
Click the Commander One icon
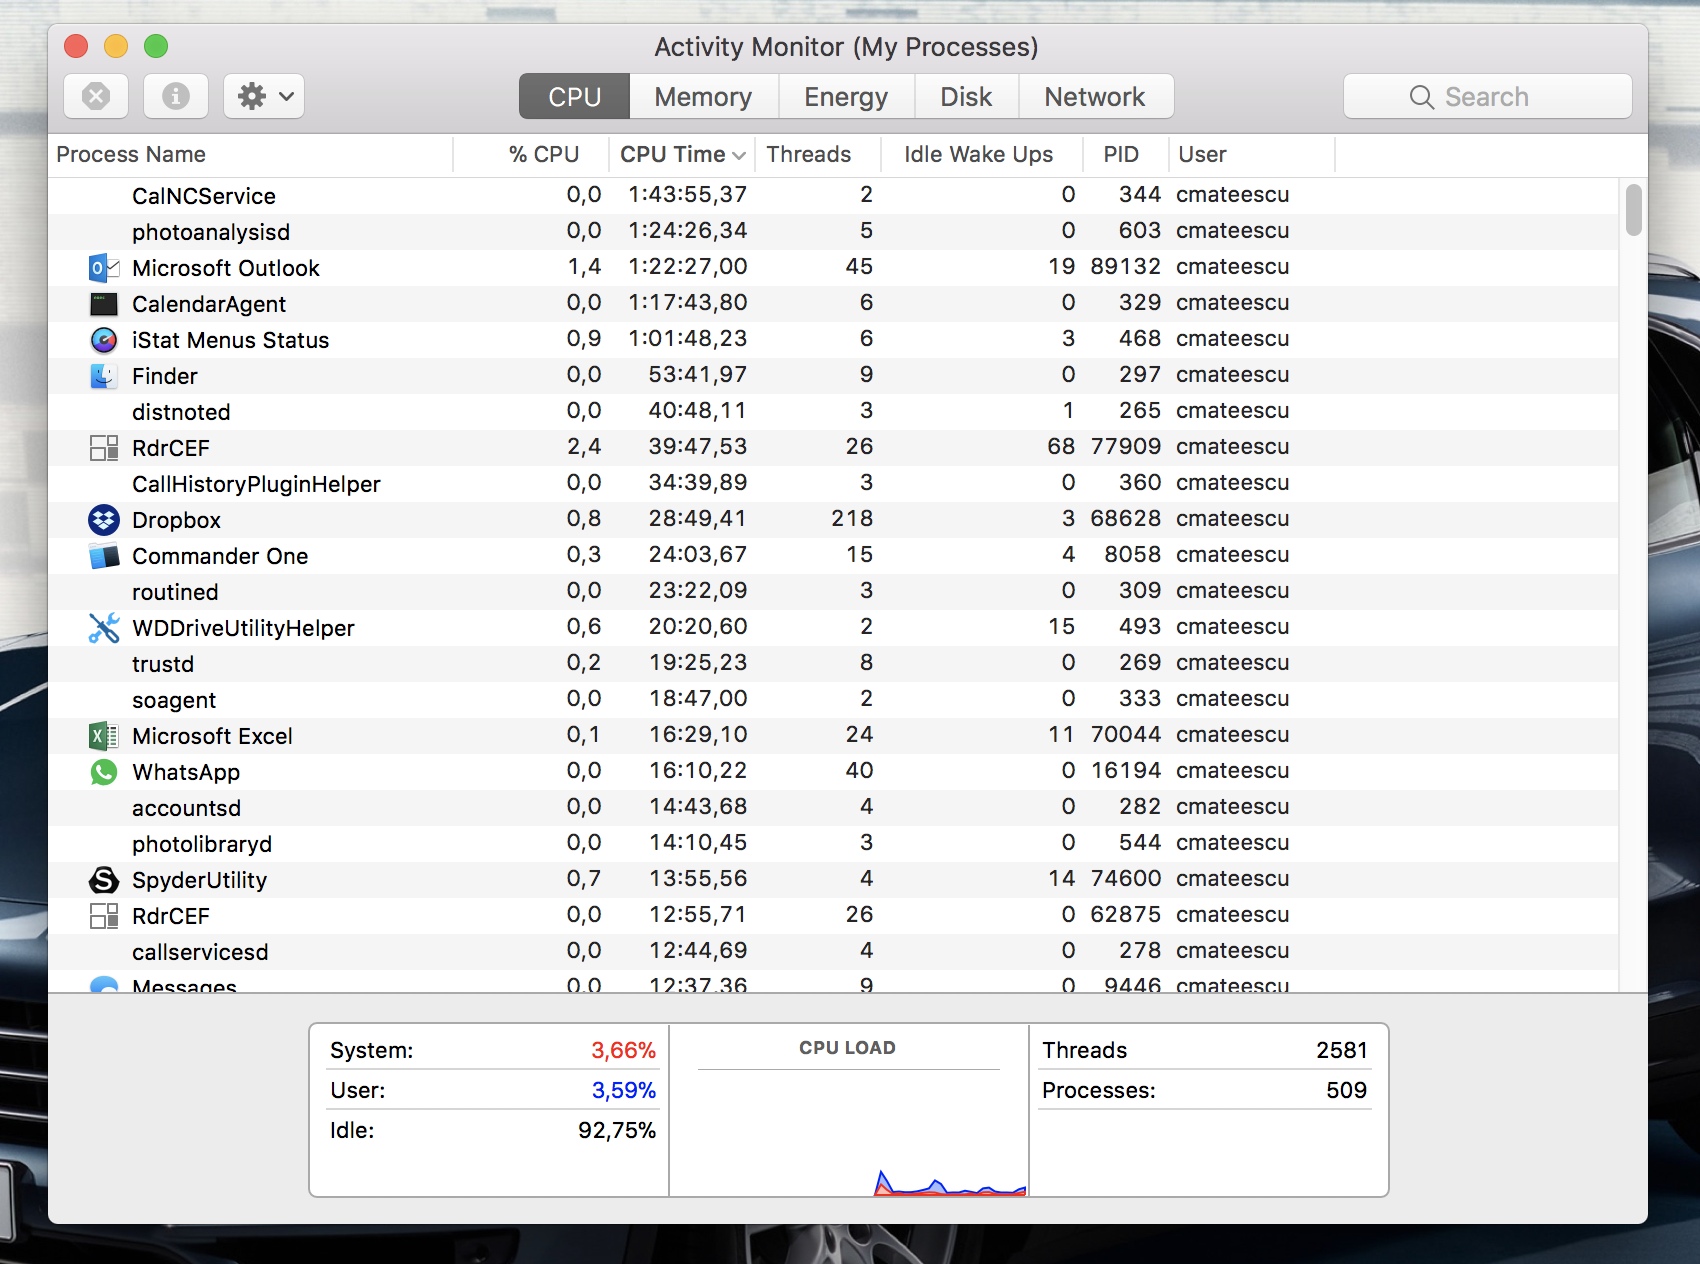click(x=104, y=556)
